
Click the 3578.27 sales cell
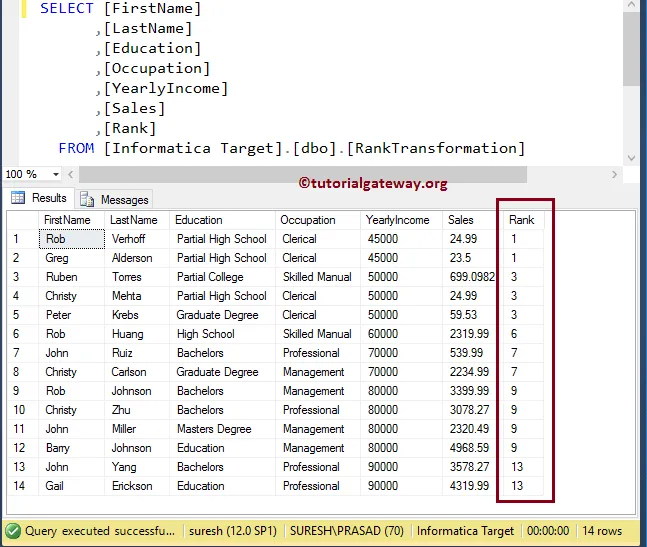coord(472,467)
